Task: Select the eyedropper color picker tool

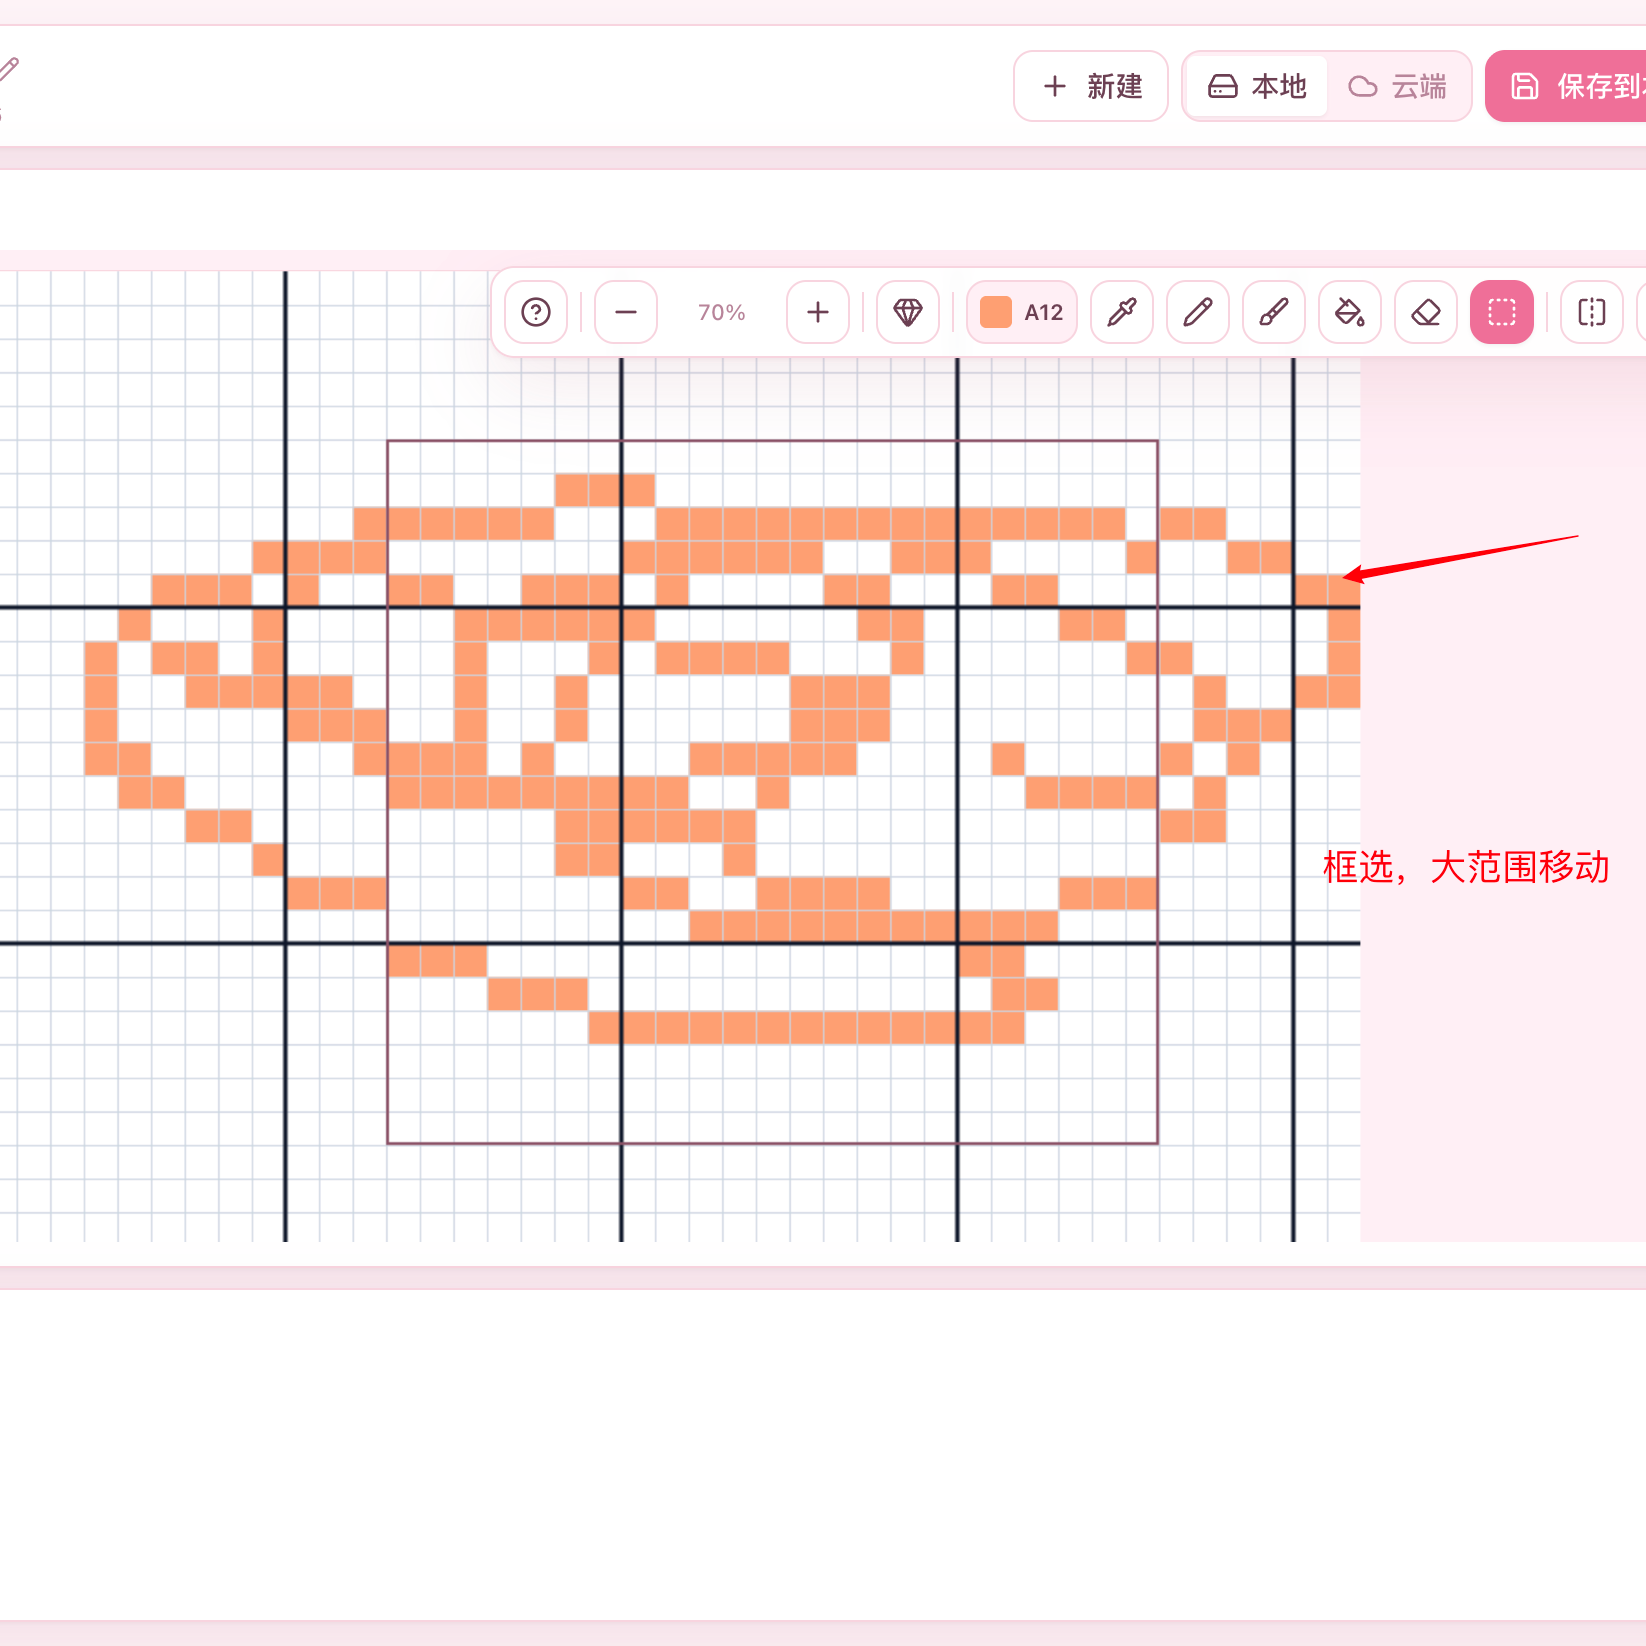Action: coord(1122,312)
